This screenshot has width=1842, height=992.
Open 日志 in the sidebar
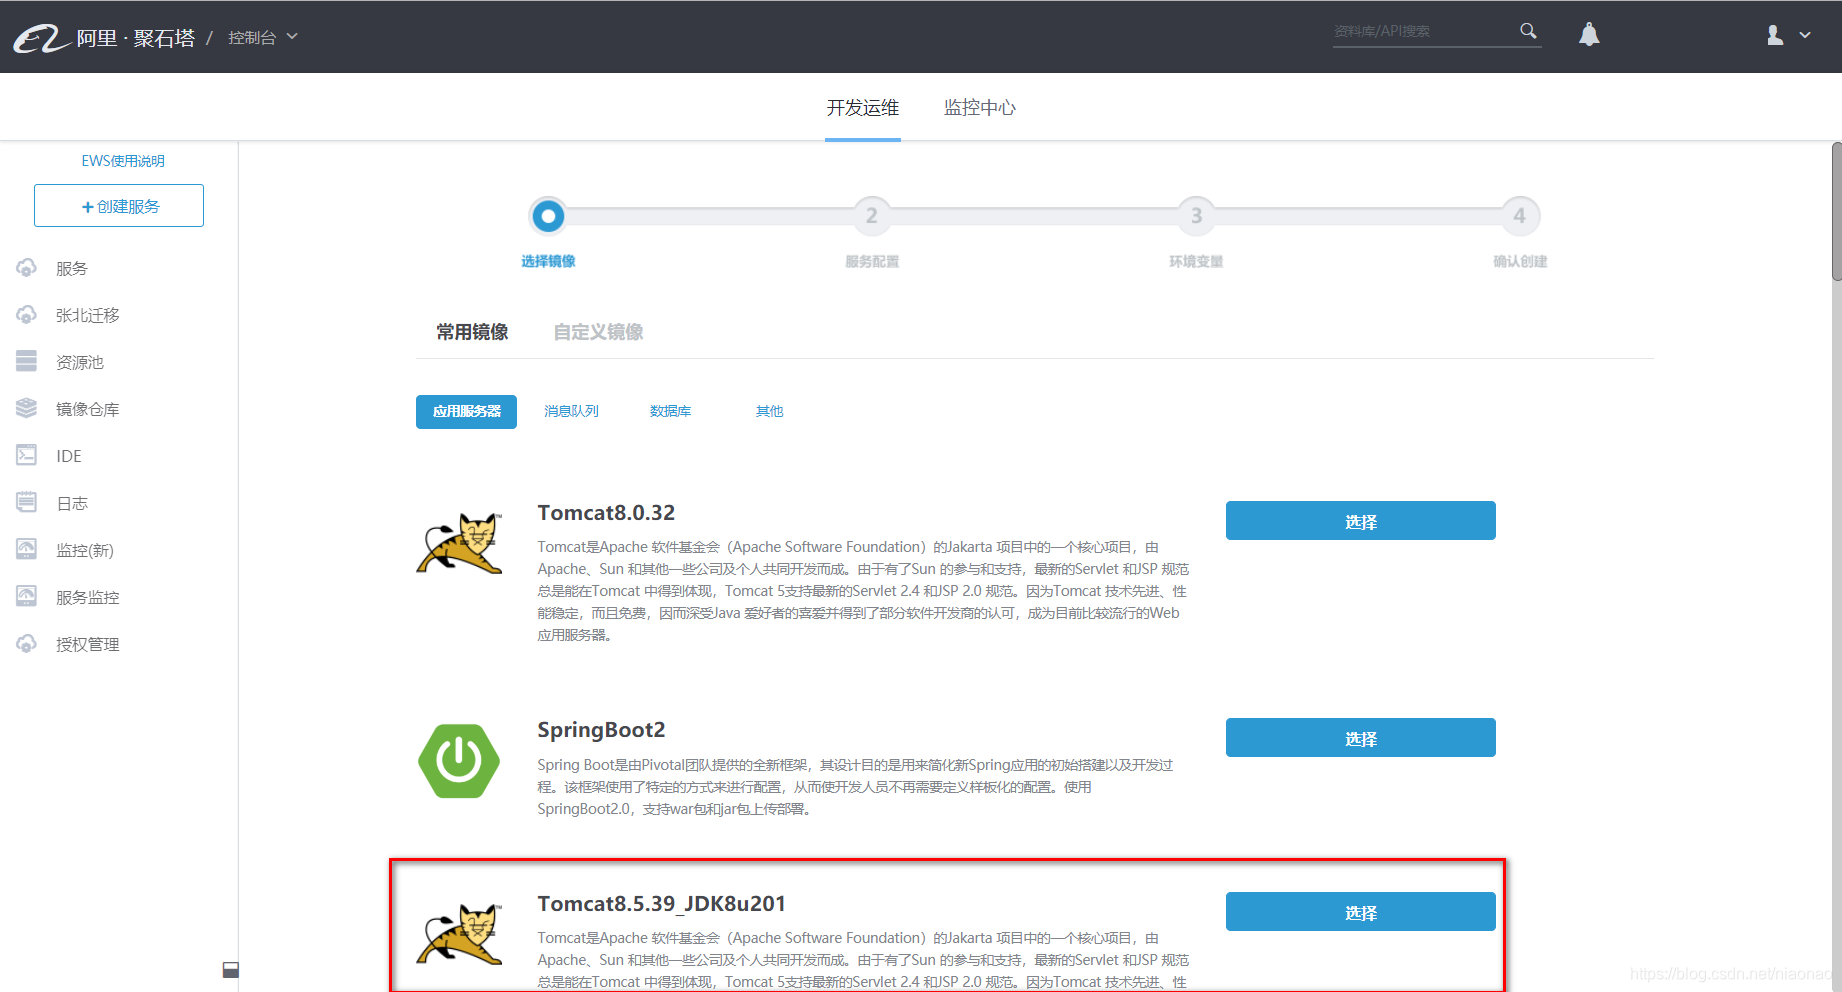(x=72, y=504)
